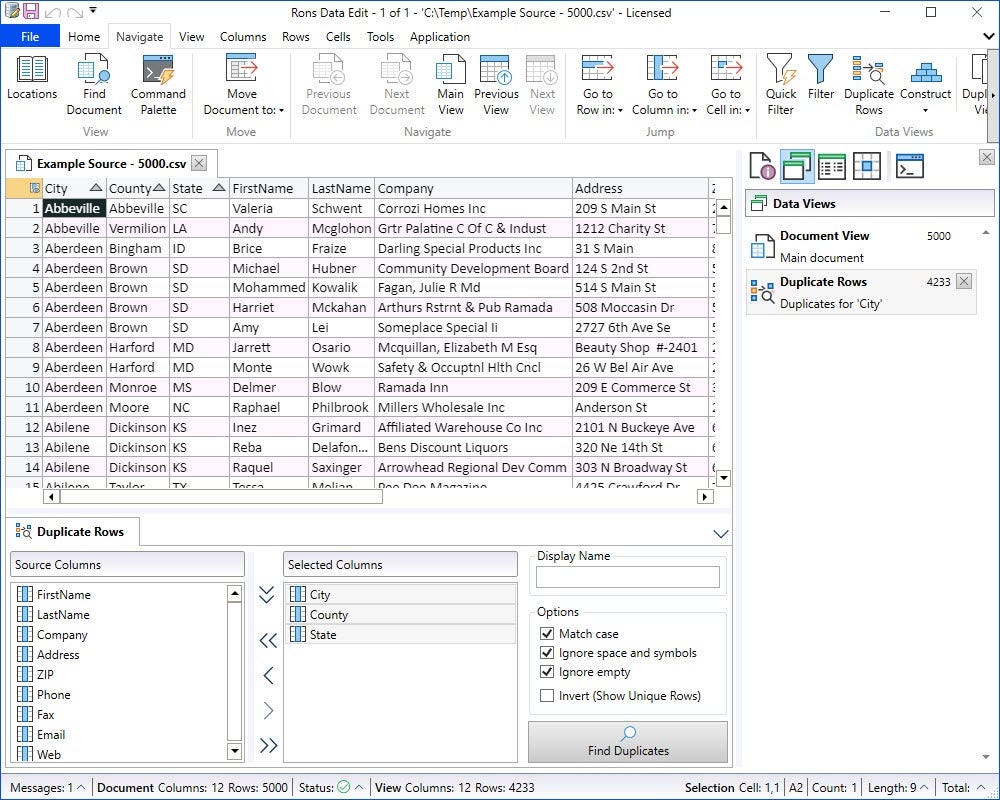Toggle Ignore space and symbols checkbox

coord(547,653)
